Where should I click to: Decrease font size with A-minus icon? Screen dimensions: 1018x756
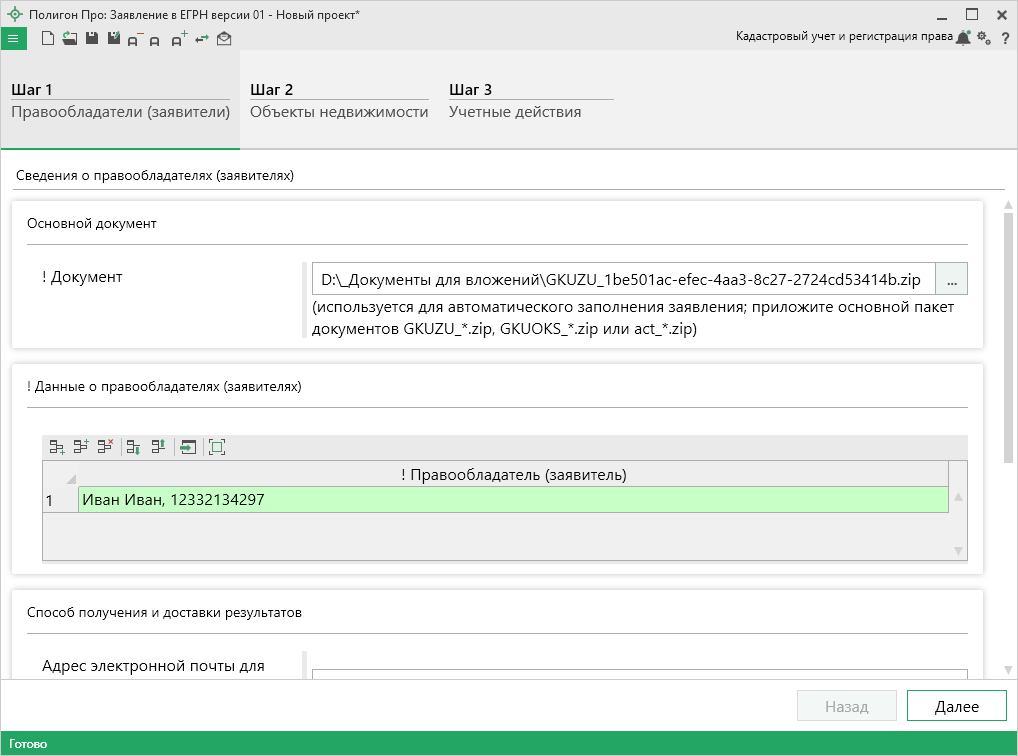pos(134,39)
